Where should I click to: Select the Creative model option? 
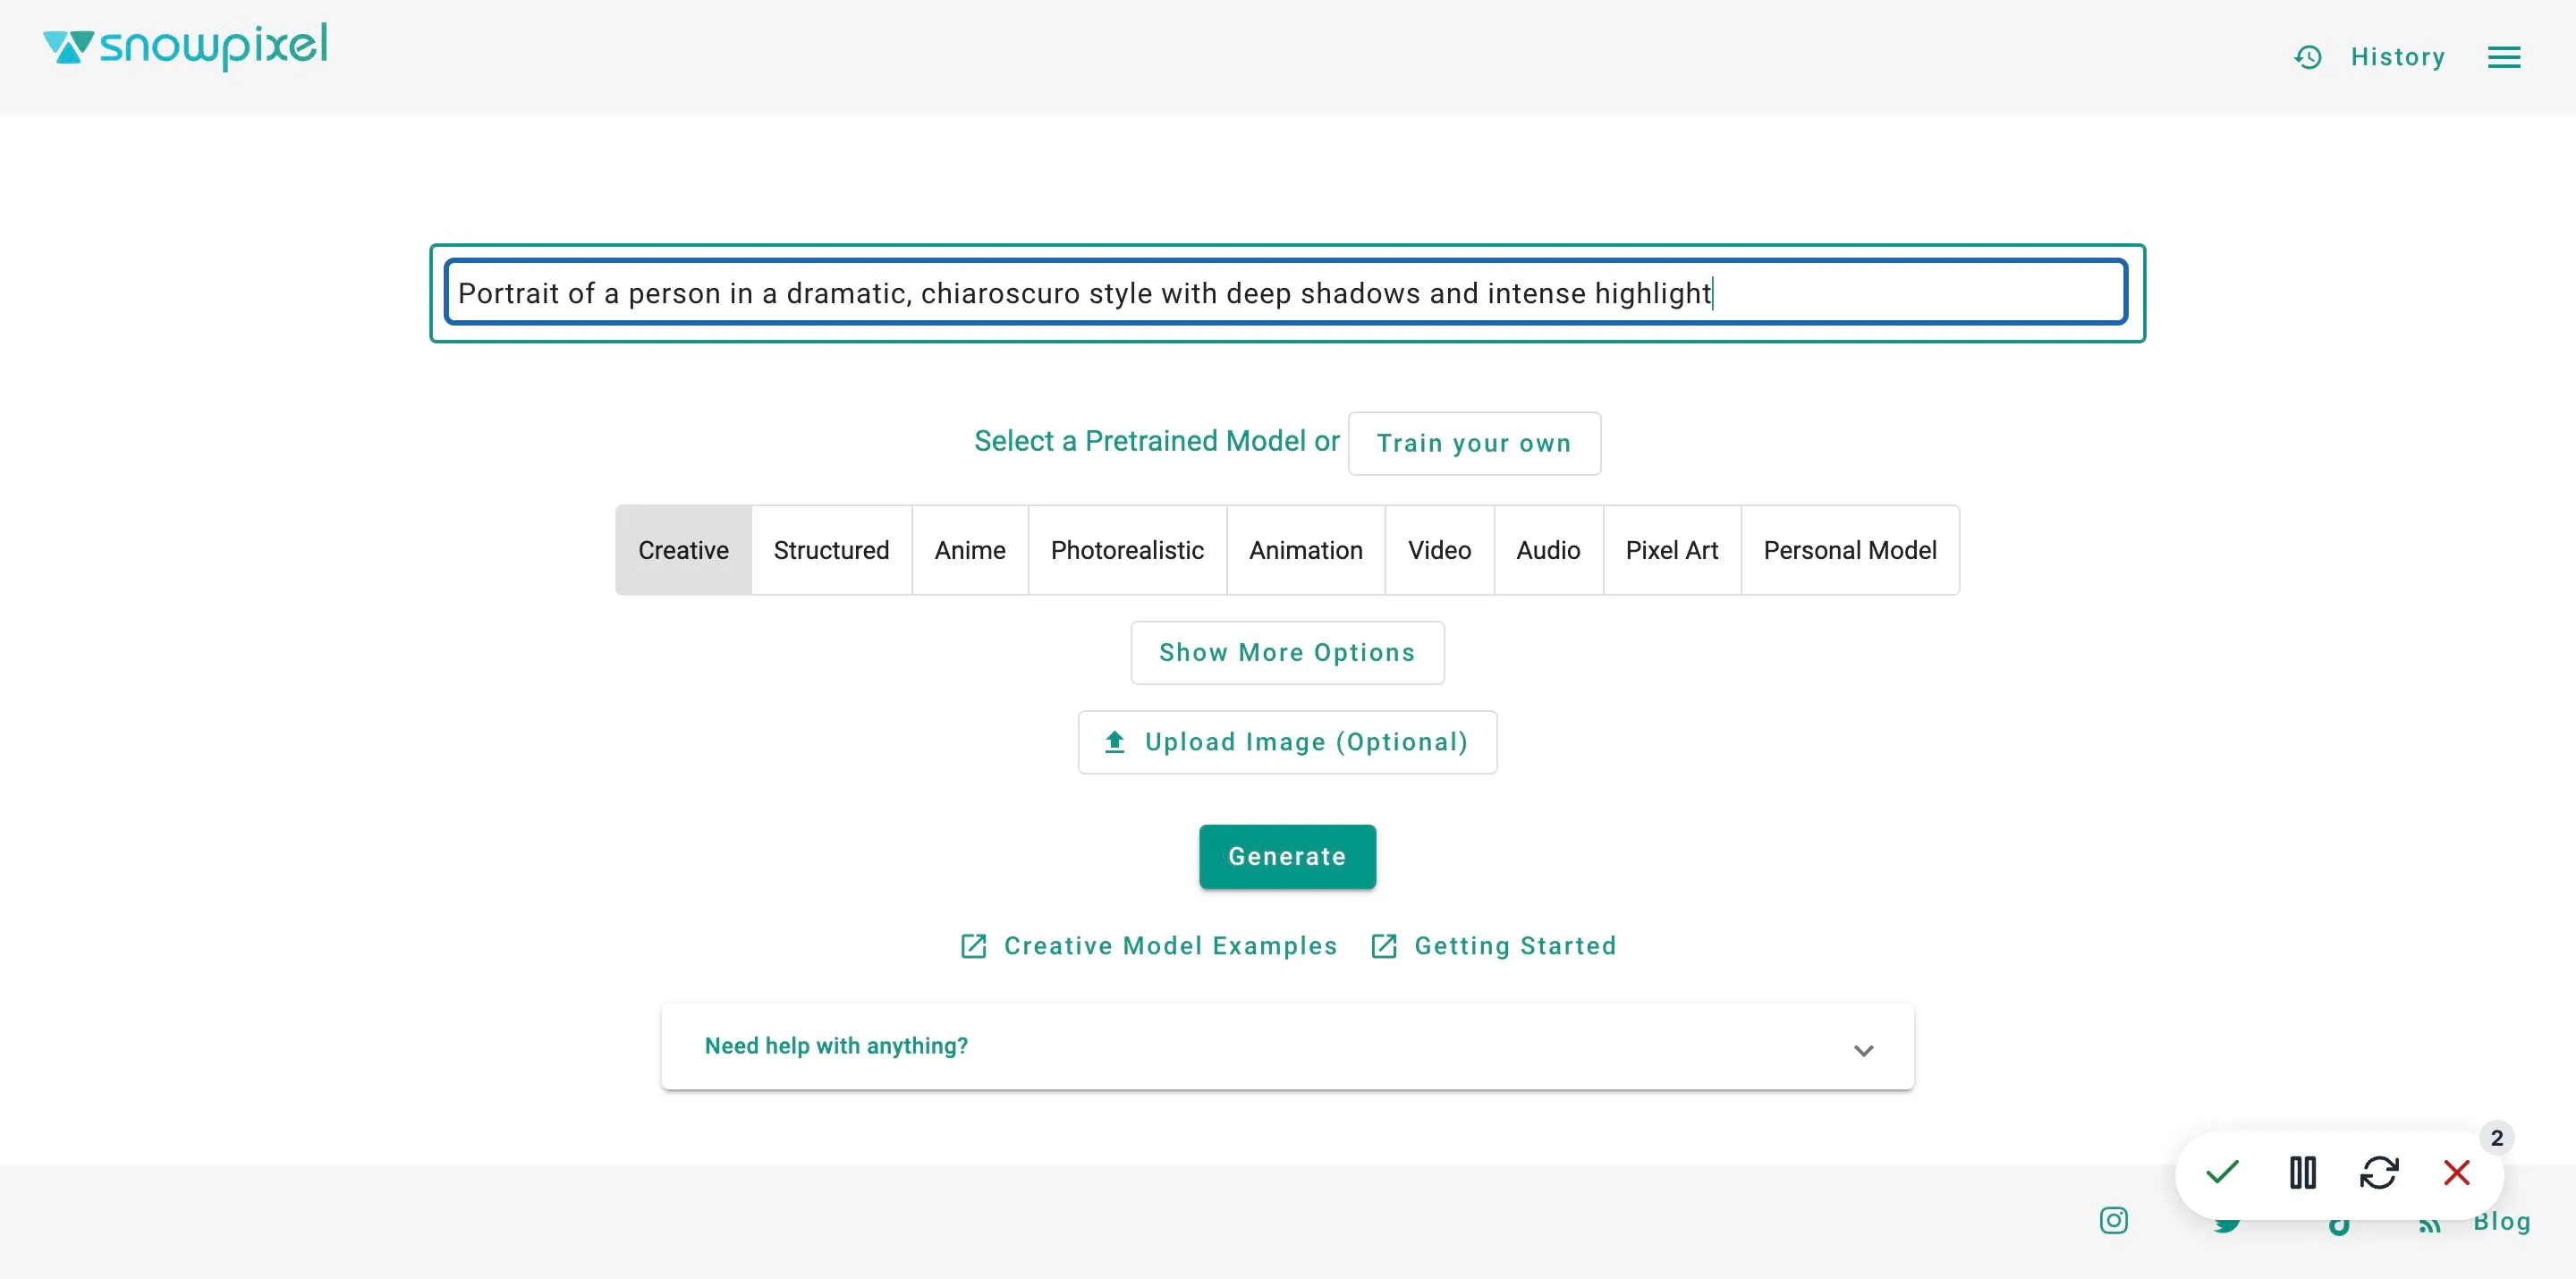click(683, 550)
